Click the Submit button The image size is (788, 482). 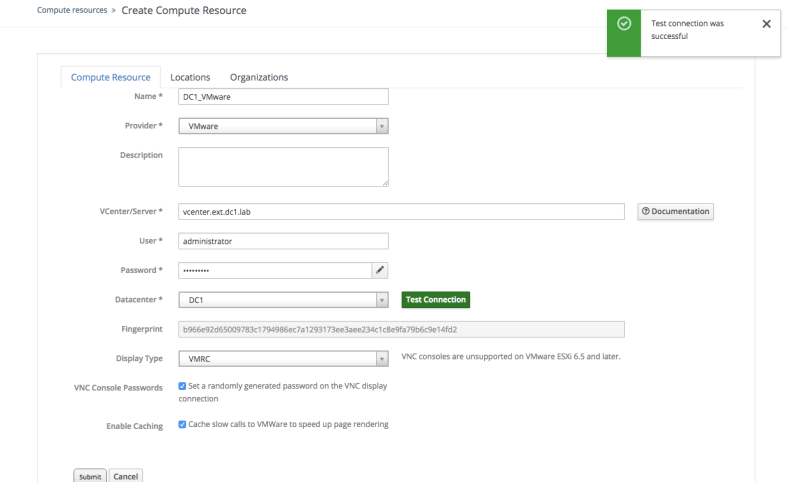tap(89, 476)
